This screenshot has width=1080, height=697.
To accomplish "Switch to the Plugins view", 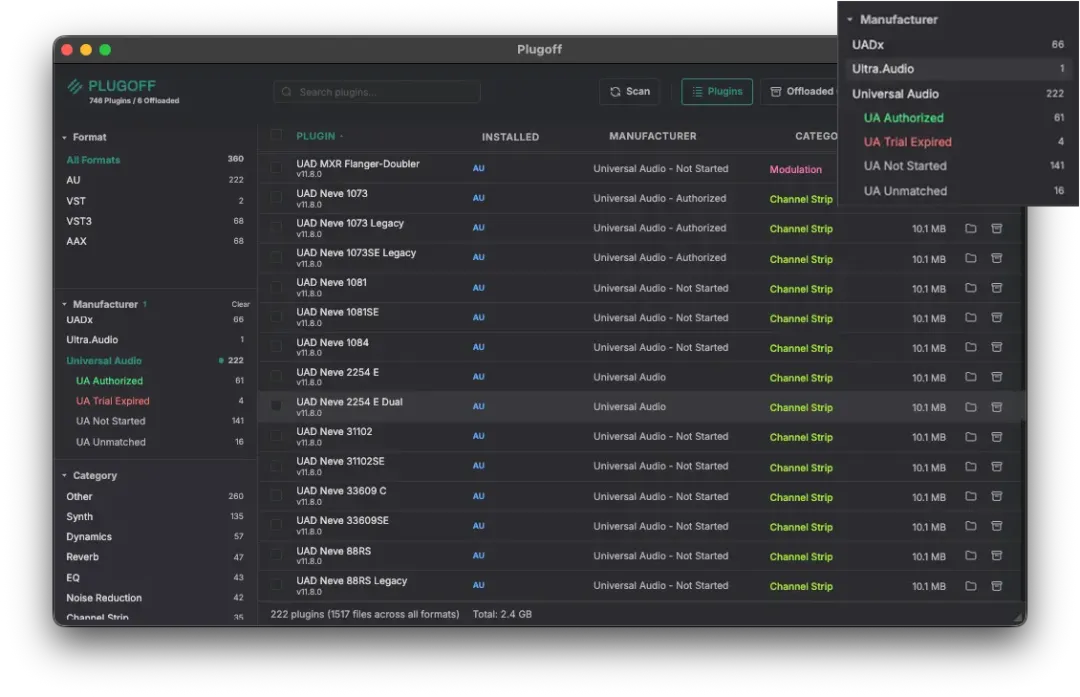I will 717,92.
